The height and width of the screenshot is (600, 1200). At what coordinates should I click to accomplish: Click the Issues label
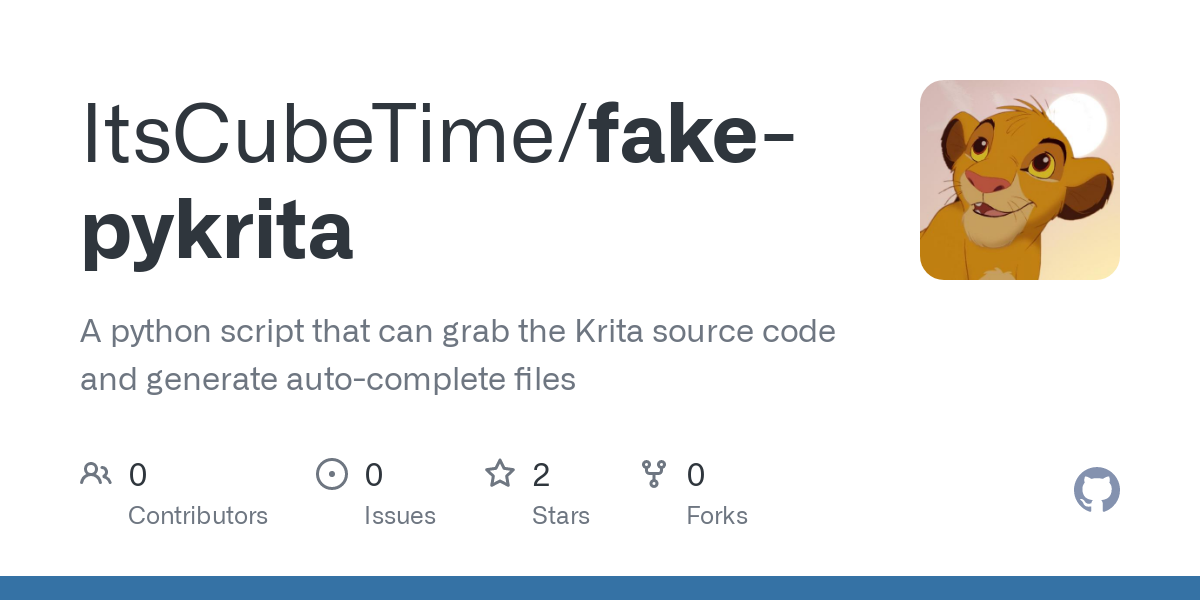click(400, 516)
